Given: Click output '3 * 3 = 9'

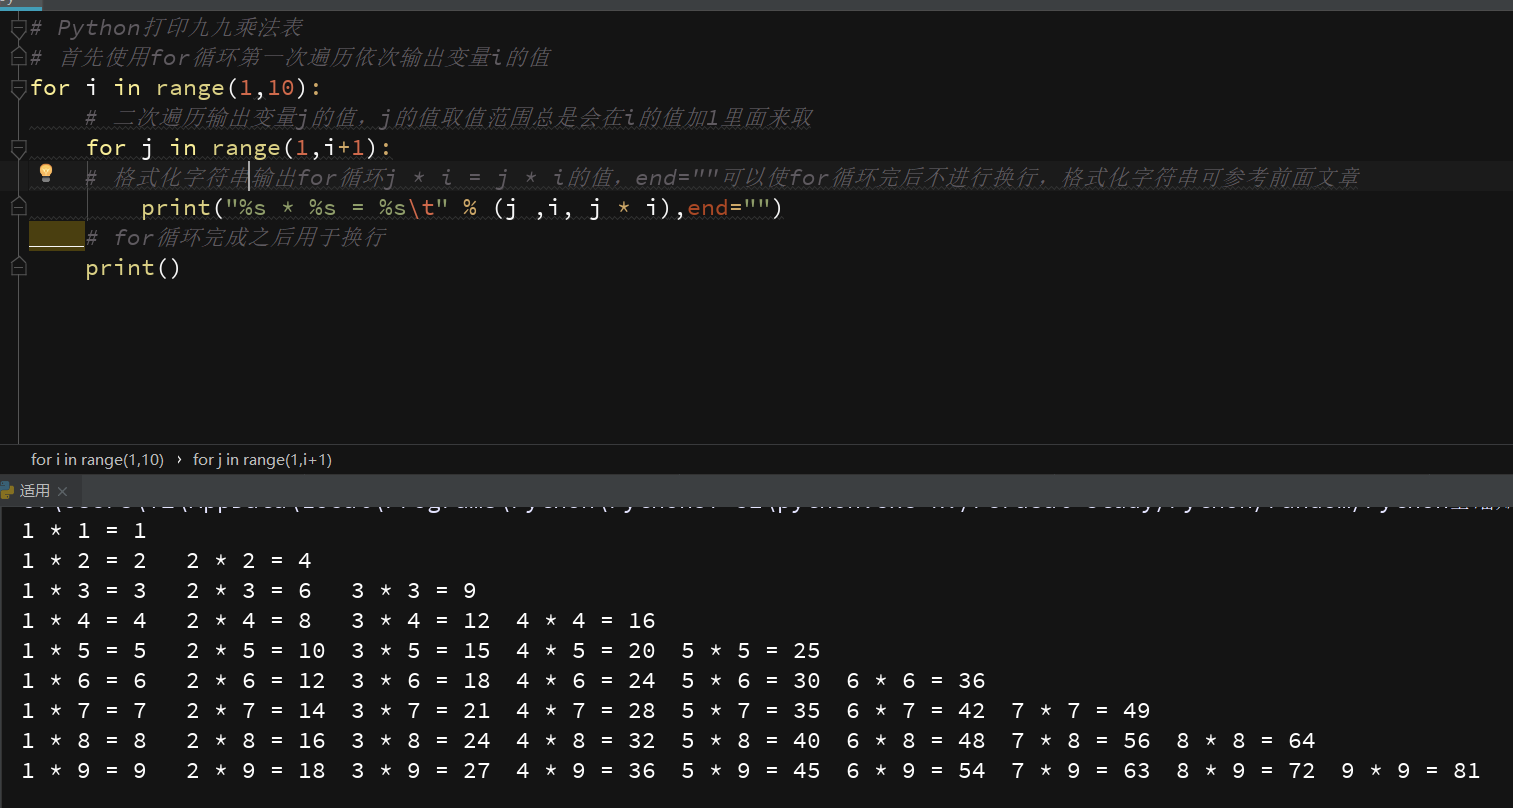Looking at the screenshot, I should (x=414, y=591).
